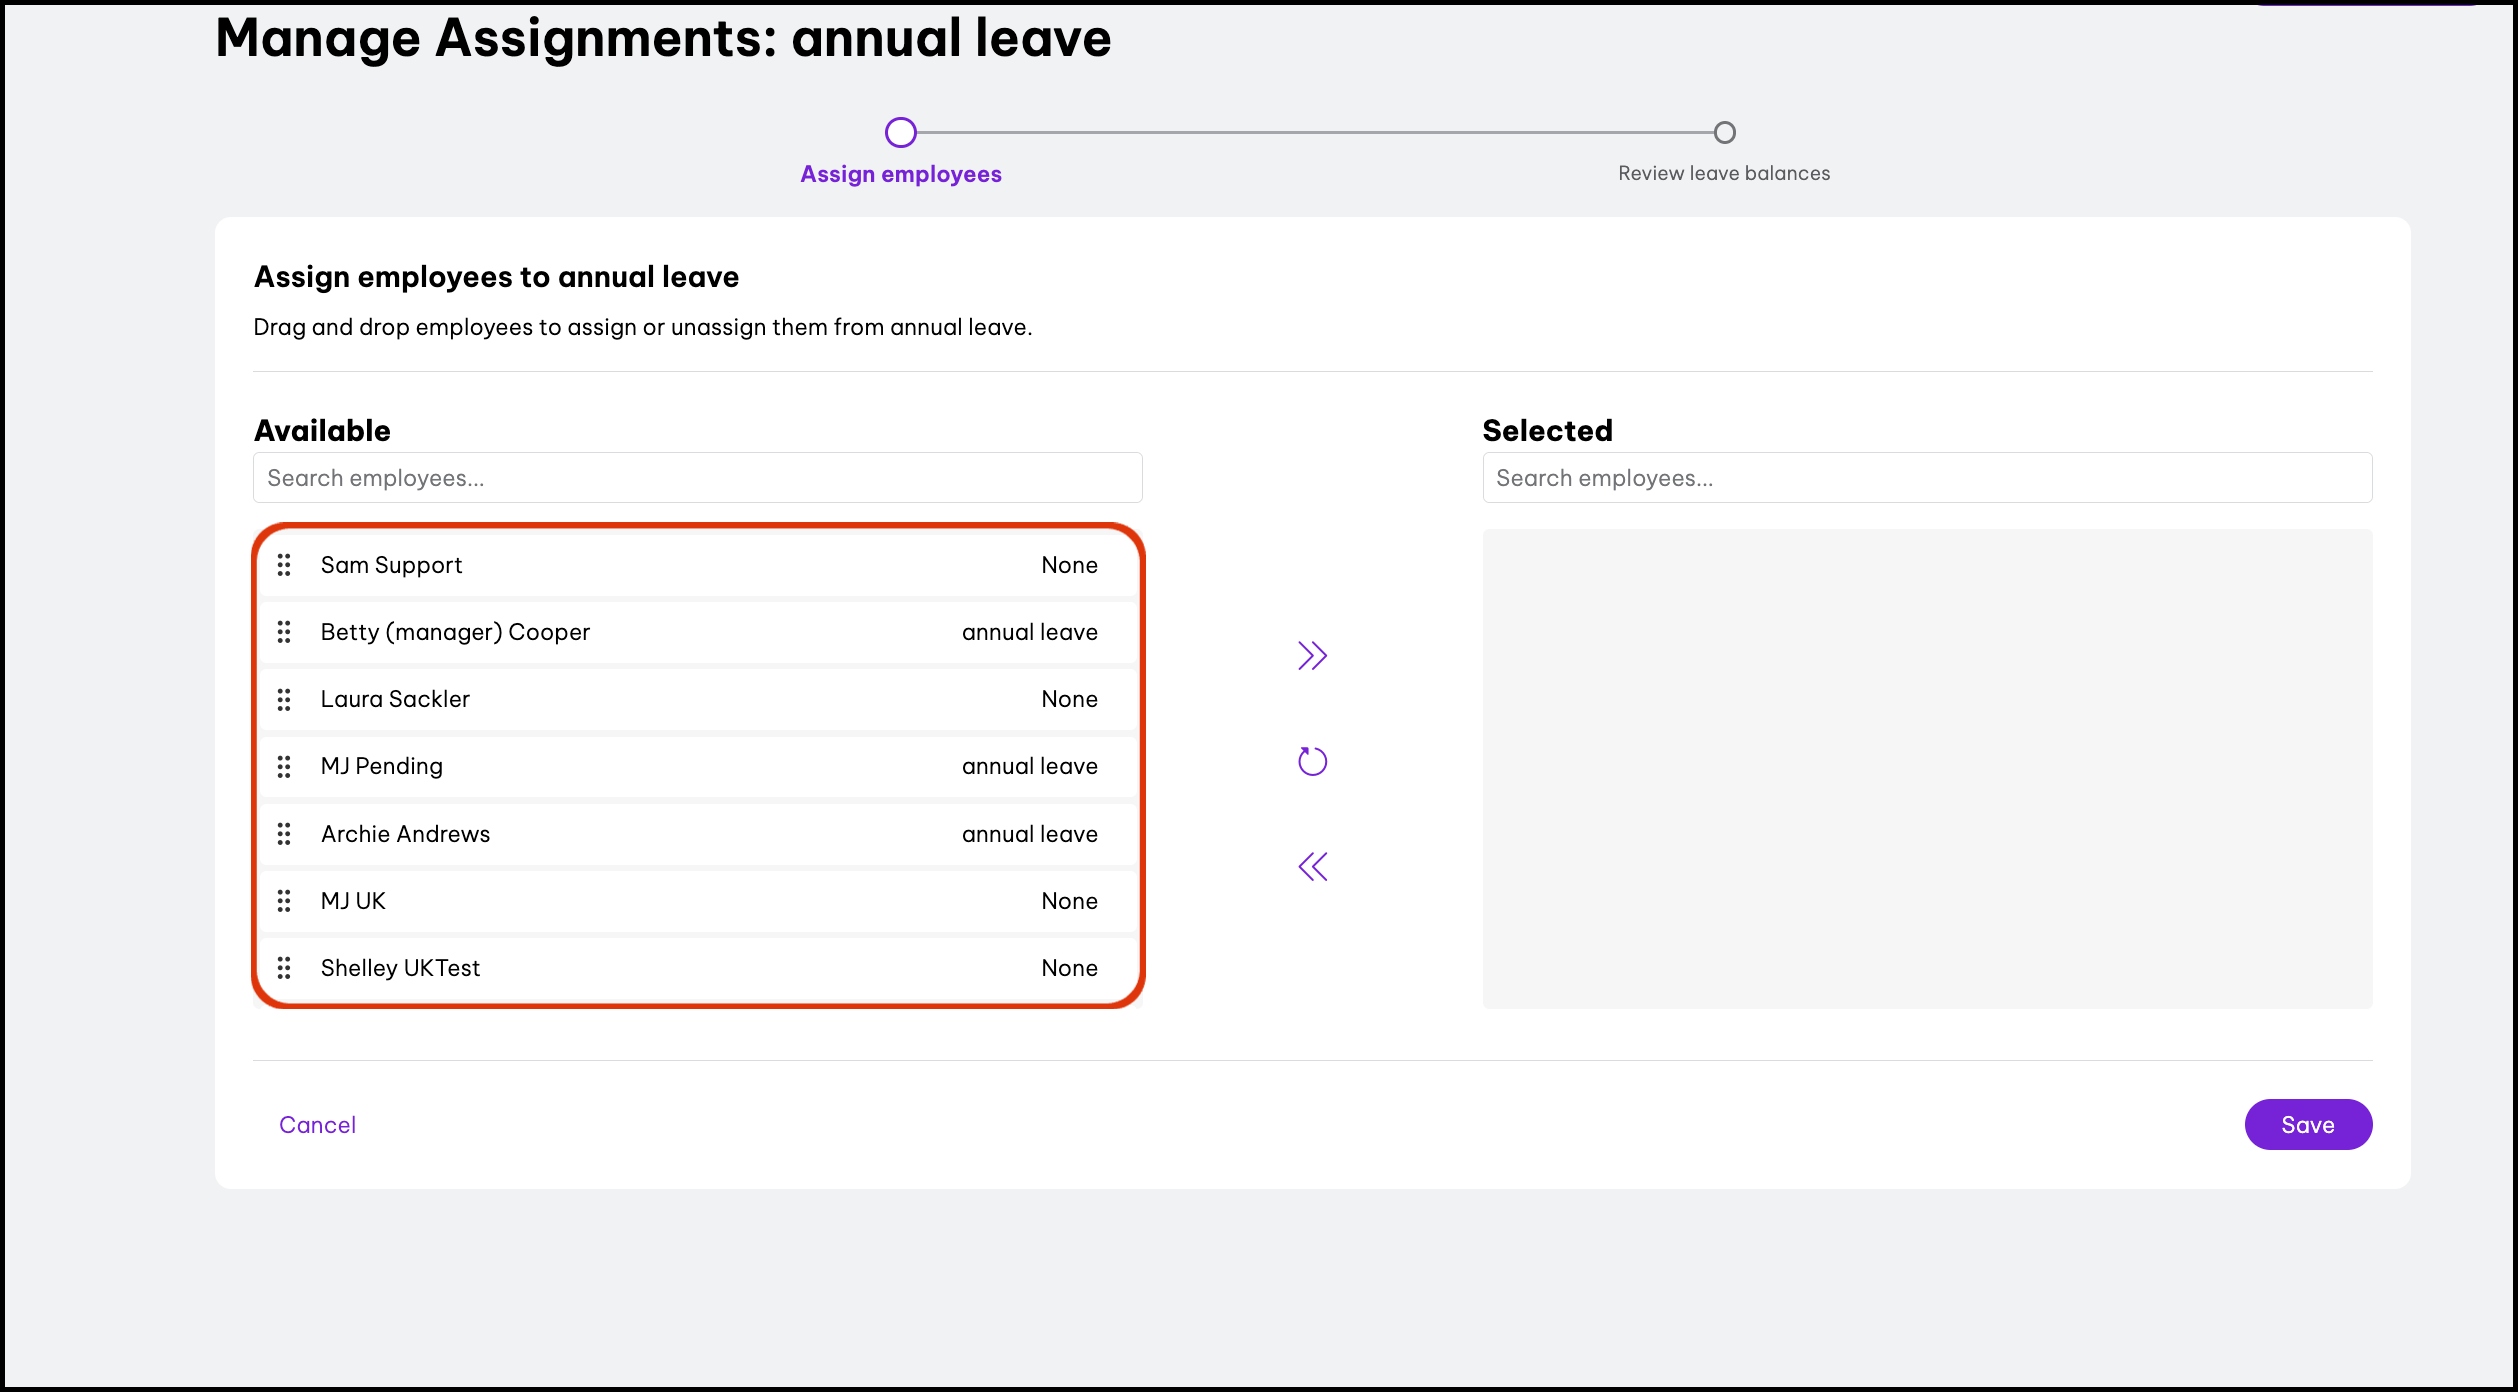
Task: Click drag handle next to Sam Support
Action: (x=284, y=565)
